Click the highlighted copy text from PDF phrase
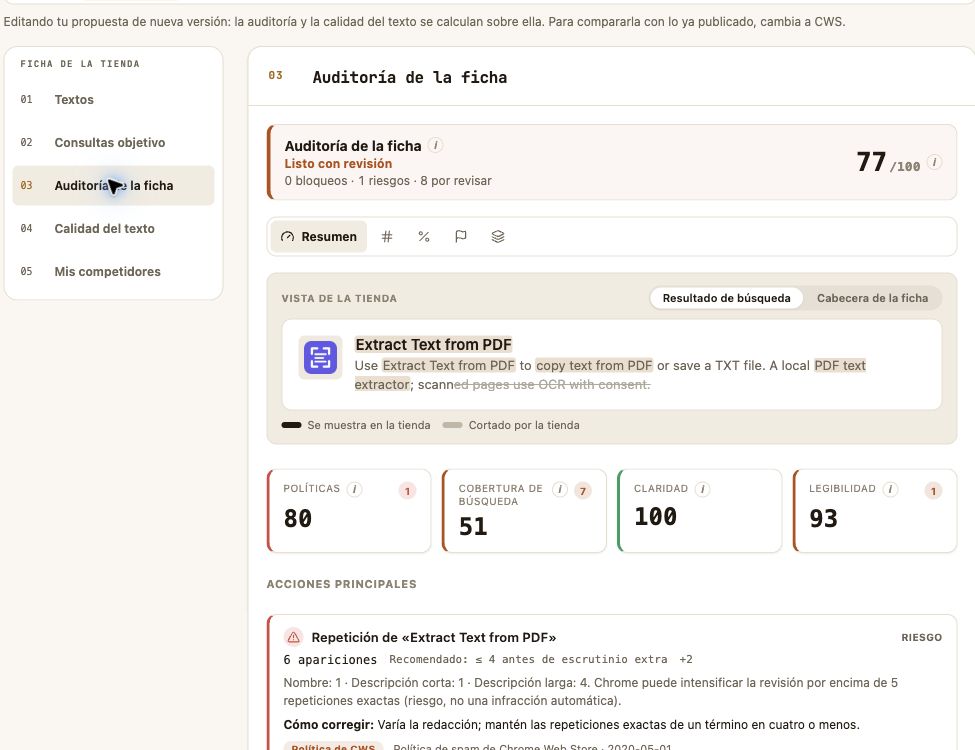This screenshot has height=750, width=975. point(594,366)
